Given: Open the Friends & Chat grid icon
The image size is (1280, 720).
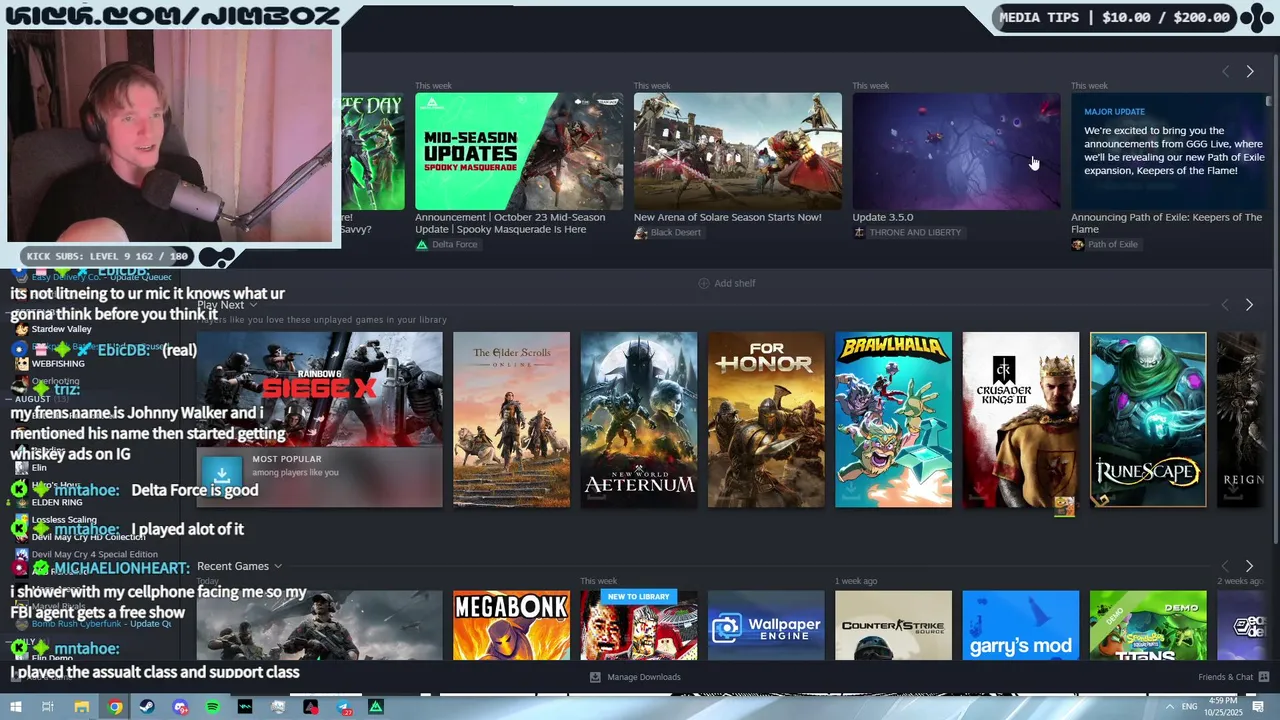Looking at the screenshot, I should tap(1263, 677).
